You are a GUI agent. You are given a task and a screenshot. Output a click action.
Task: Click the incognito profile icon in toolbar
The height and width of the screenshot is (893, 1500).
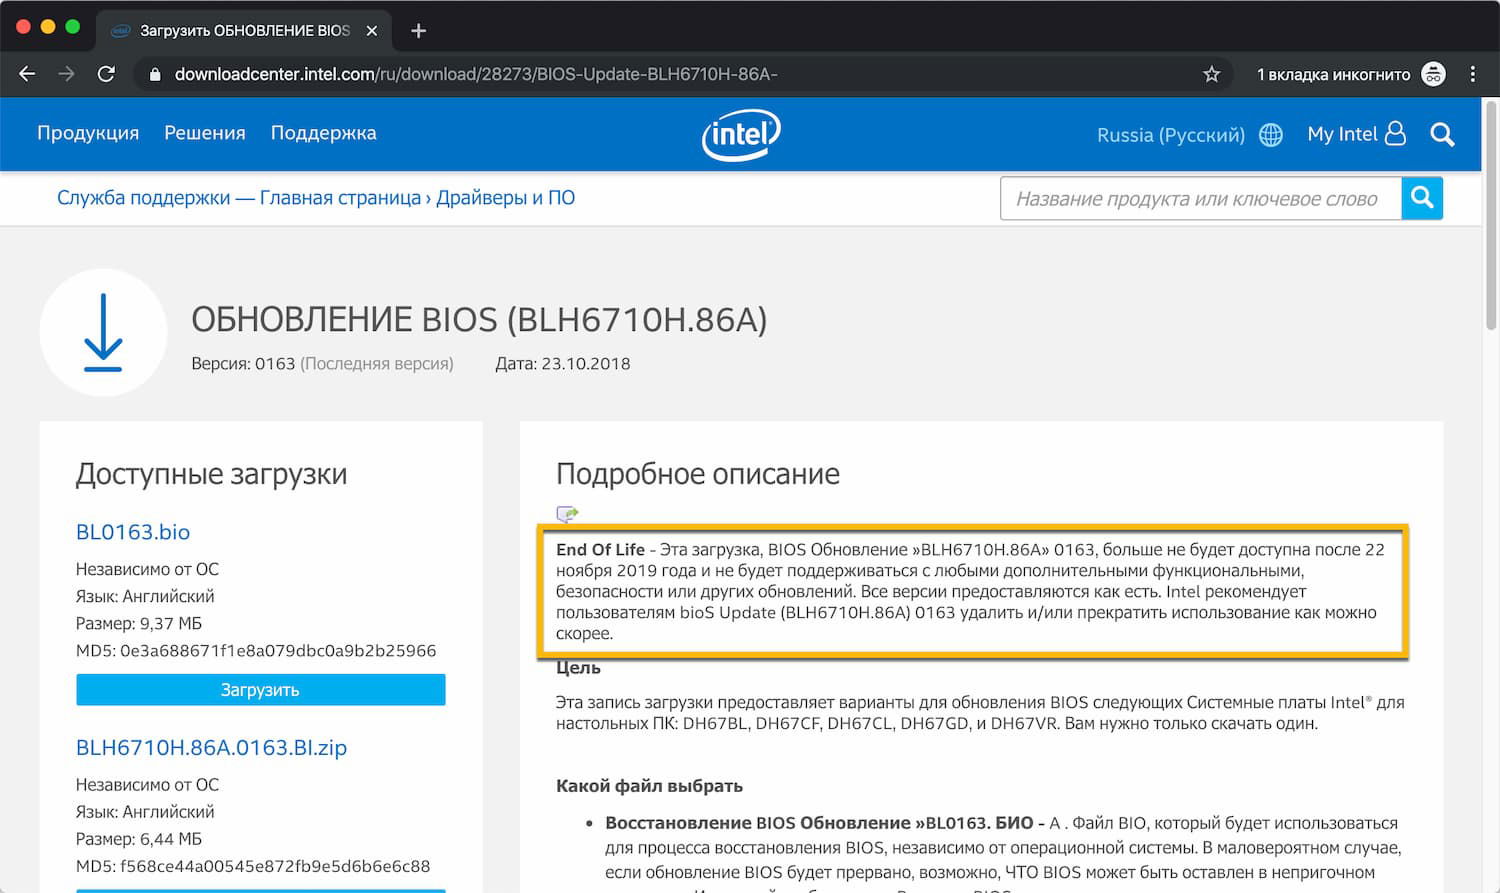point(1434,73)
